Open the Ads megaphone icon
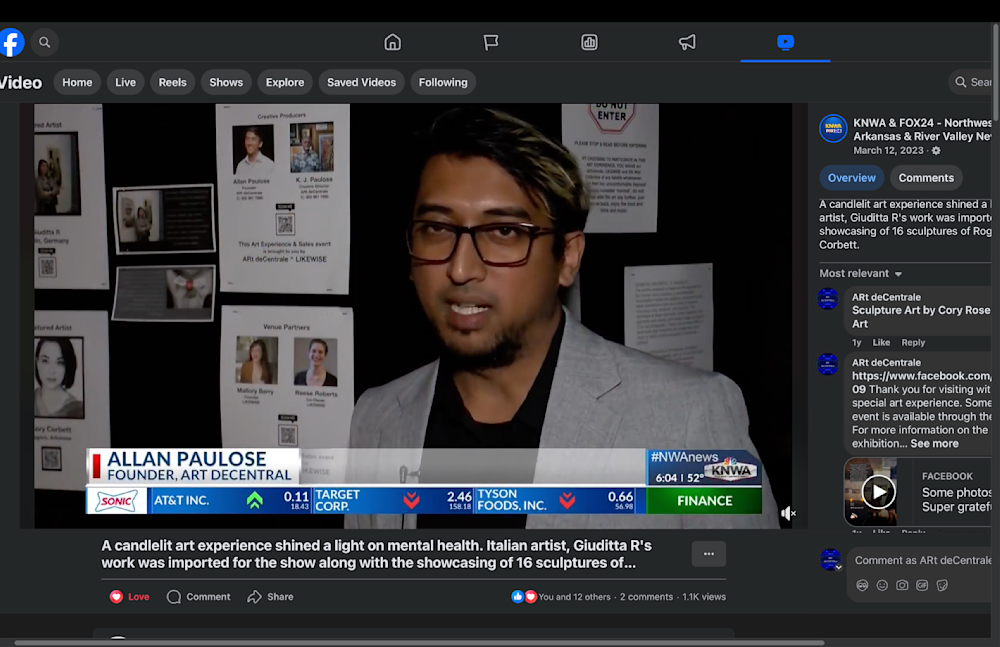The height and width of the screenshot is (647, 1000). [x=687, y=42]
